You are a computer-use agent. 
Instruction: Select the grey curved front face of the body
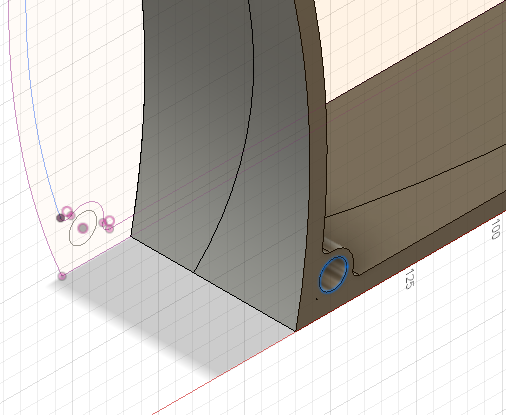(220, 167)
